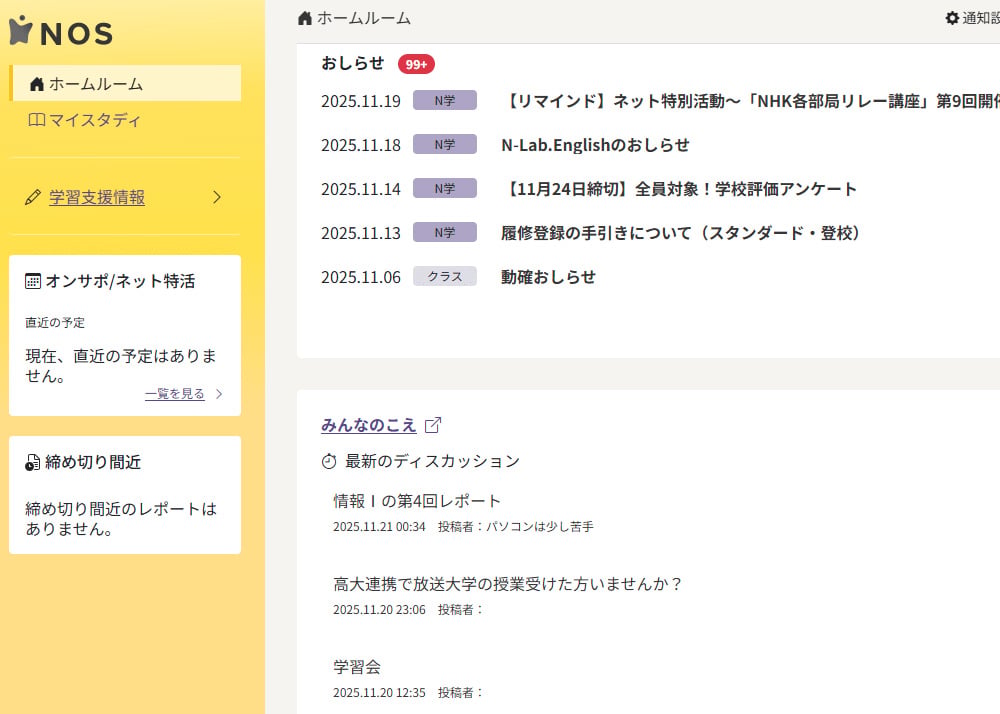Click the house icon in breadcrumb header
Image resolution: width=1000 pixels, height=714 pixels.
coord(305,18)
